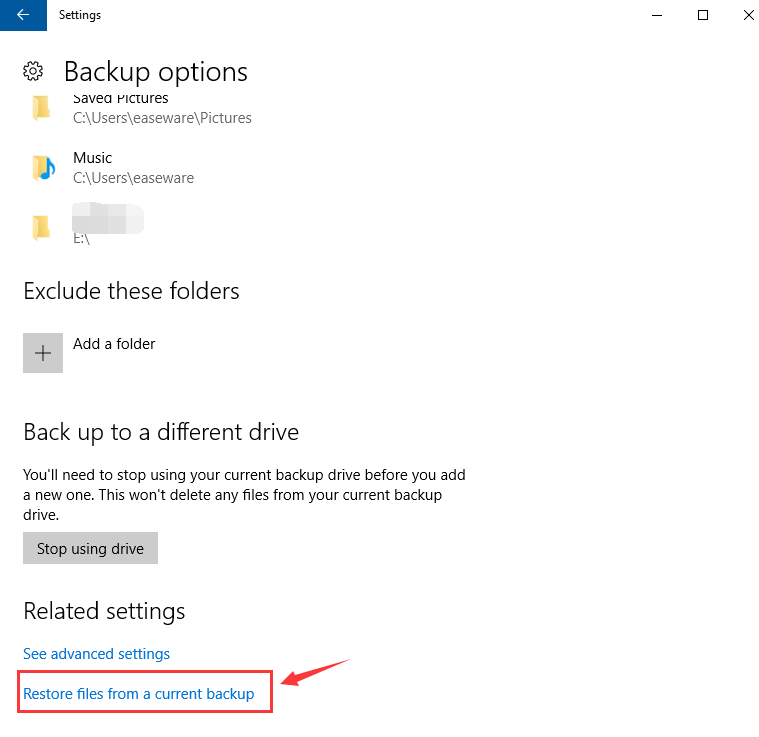Click the Add a folder label
The height and width of the screenshot is (737, 759).
(x=114, y=344)
